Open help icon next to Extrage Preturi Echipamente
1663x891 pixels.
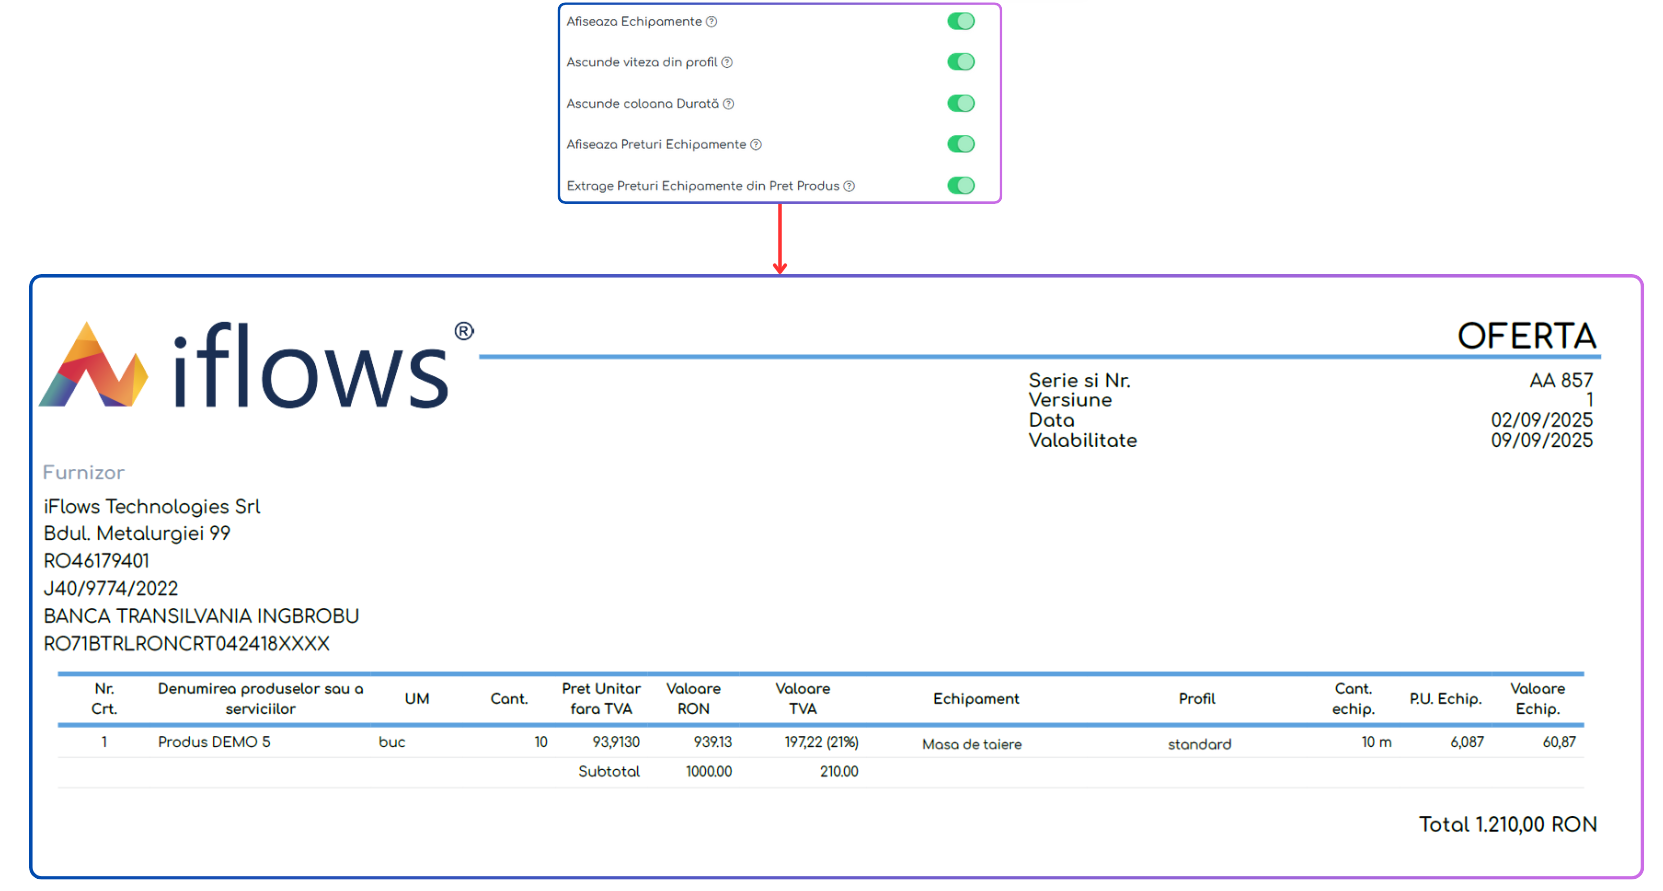[849, 186]
